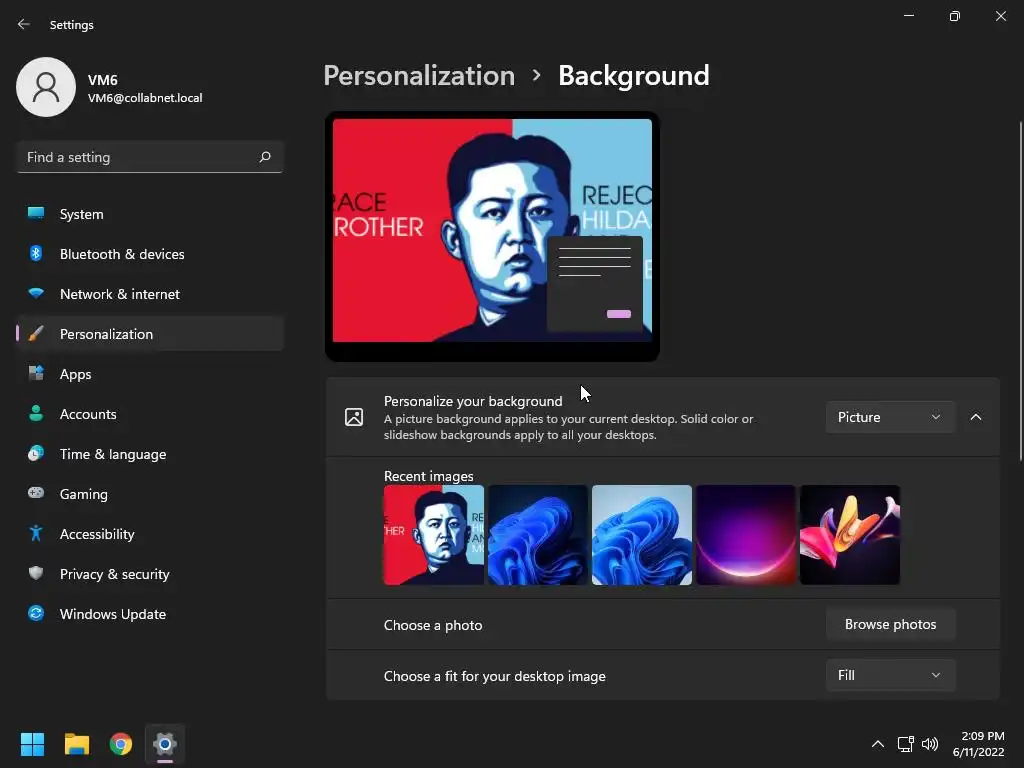The height and width of the screenshot is (768, 1024).
Task: Click the volume speaker tray icon
Action: pos(930,744)
